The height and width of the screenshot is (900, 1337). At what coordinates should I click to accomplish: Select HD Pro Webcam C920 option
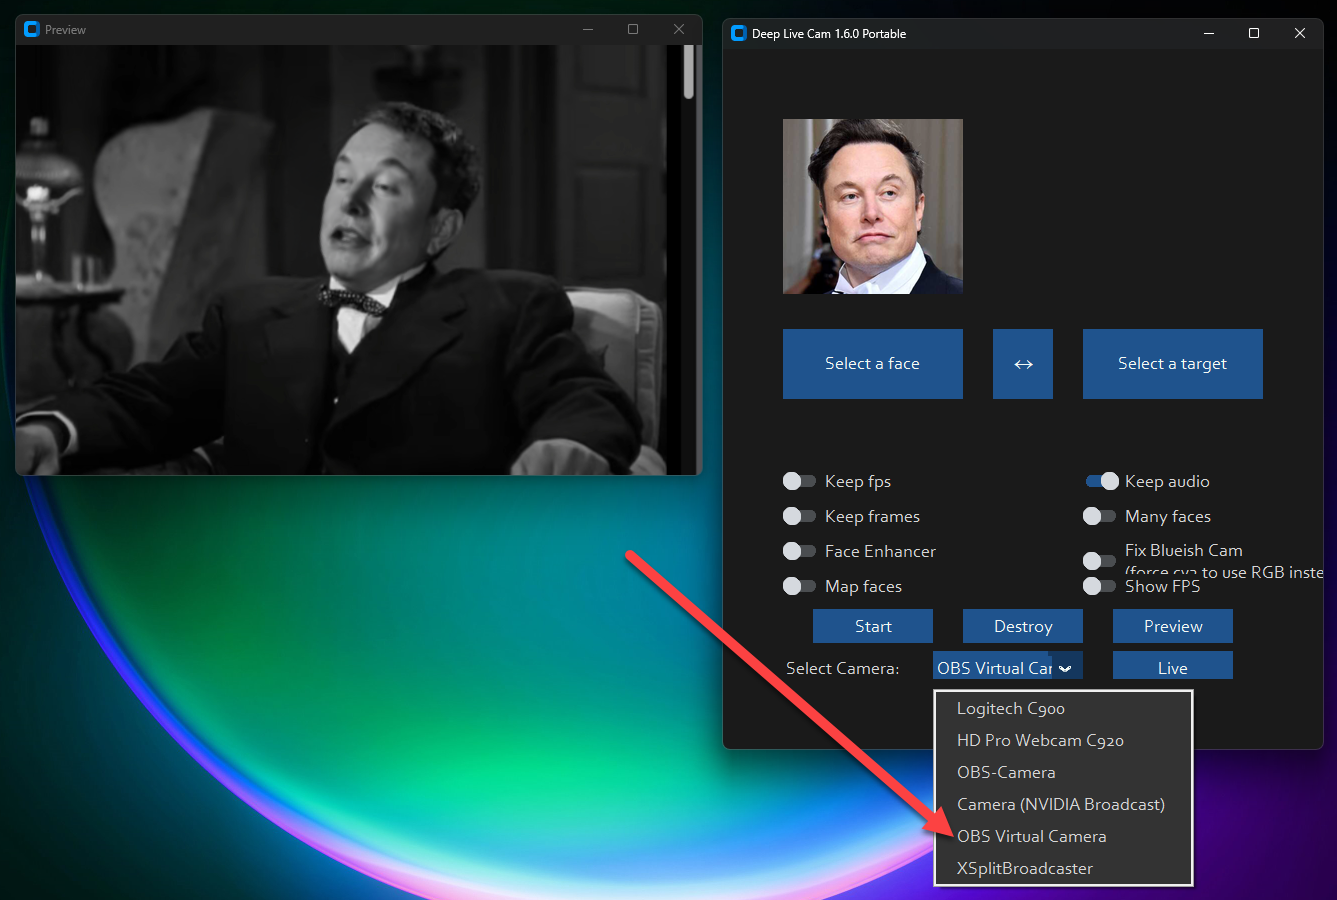(x=1040, y=740)
